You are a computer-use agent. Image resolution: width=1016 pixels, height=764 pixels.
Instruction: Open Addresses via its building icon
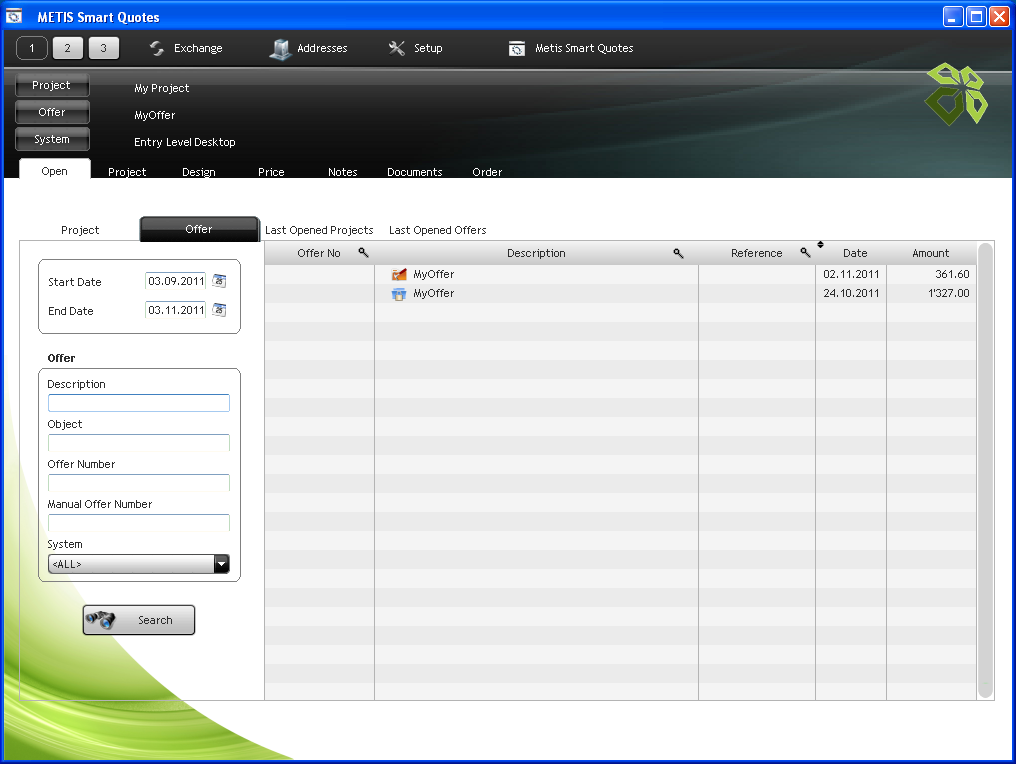280,49
